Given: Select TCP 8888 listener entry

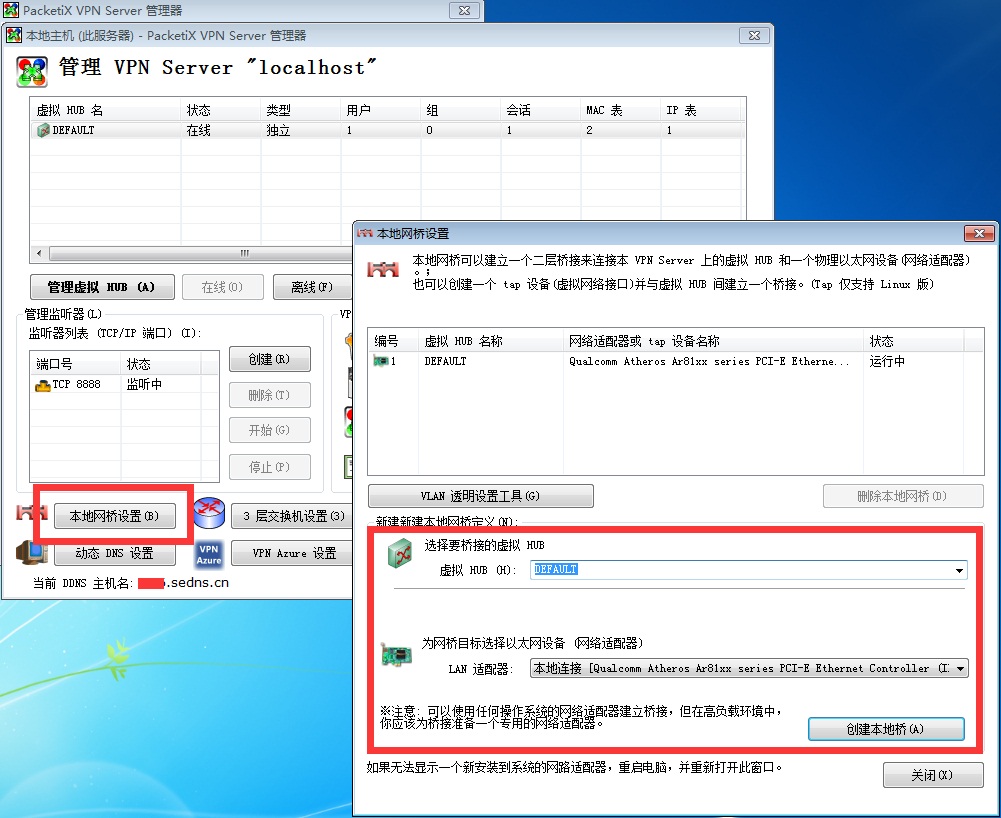Looking at the screenshot, I should coord(76,384).
